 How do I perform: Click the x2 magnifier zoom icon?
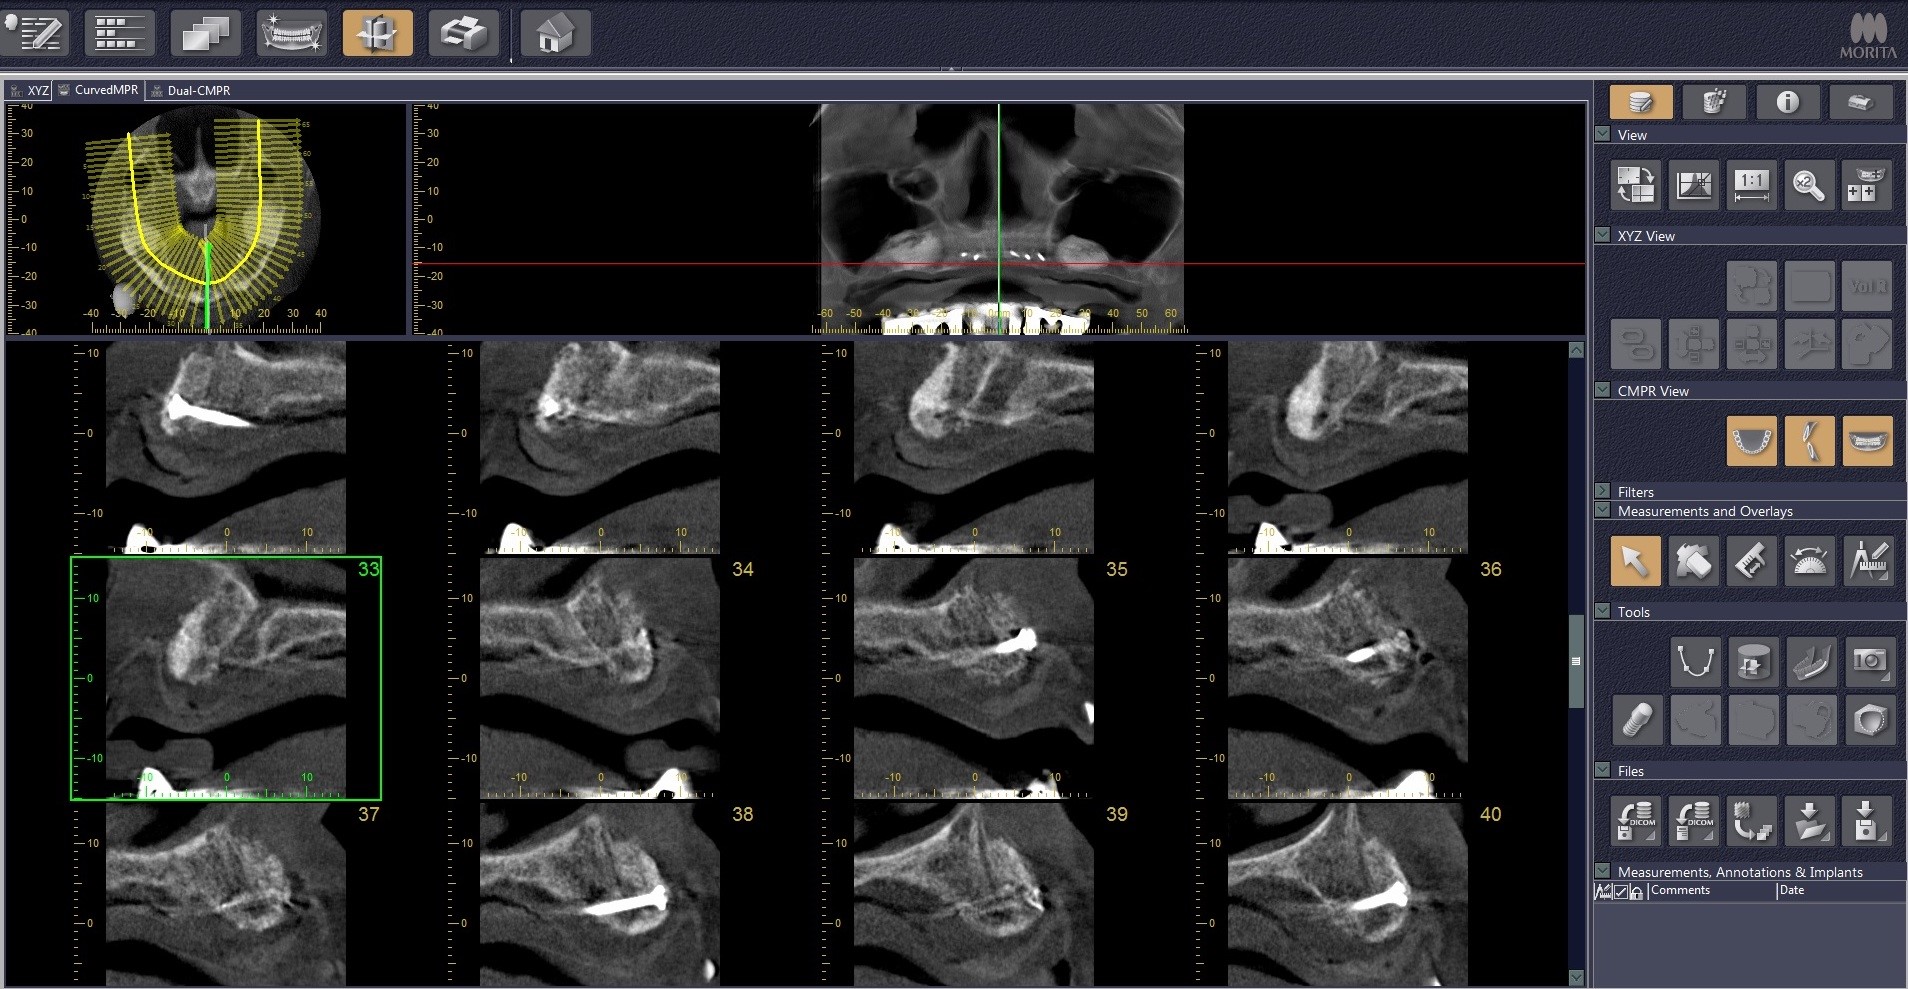point(1809,185)
